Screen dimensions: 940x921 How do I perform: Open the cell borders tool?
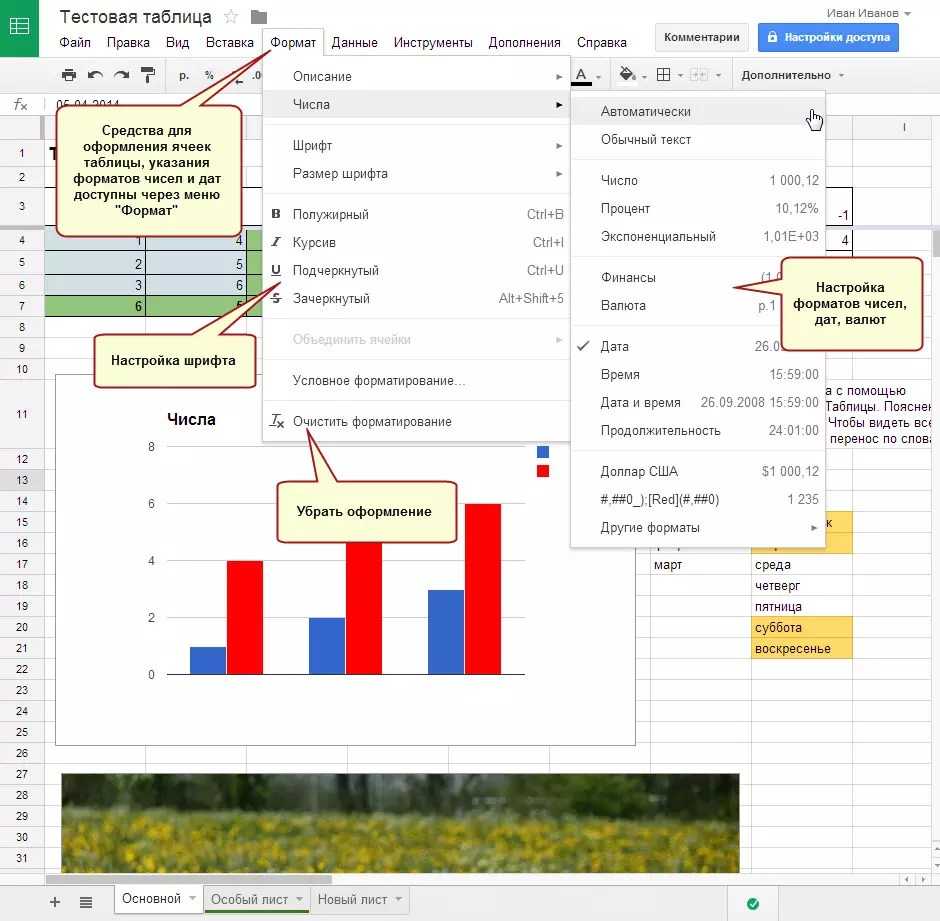point(663,75)
